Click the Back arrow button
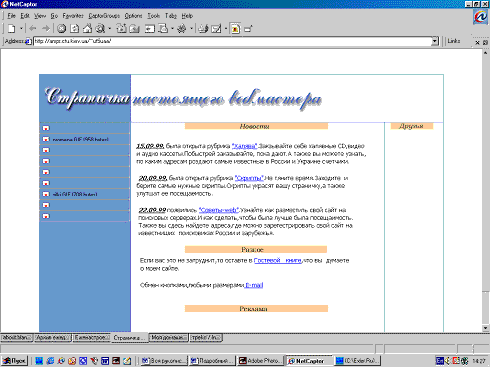Viewport: 490px width, 367px height. [32, 29]
